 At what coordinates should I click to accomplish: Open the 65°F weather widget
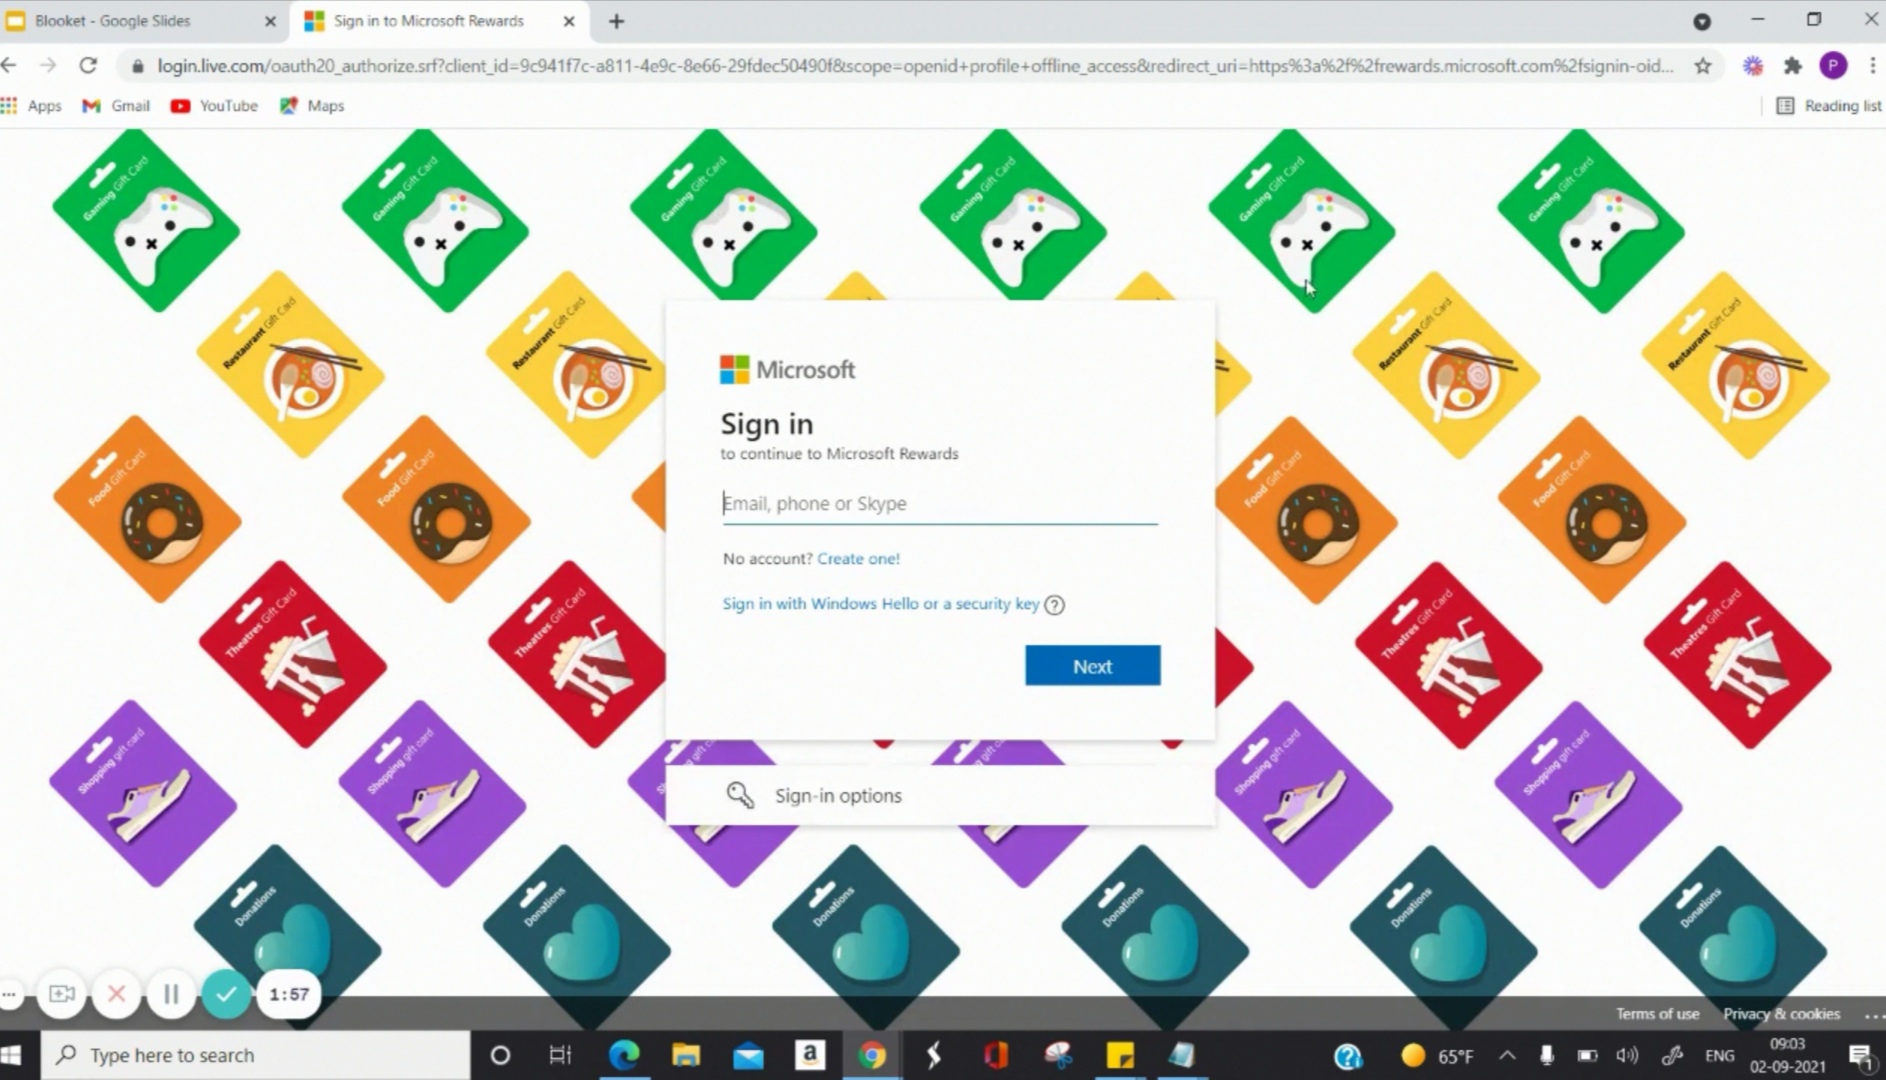[x=1437, y=1055]
